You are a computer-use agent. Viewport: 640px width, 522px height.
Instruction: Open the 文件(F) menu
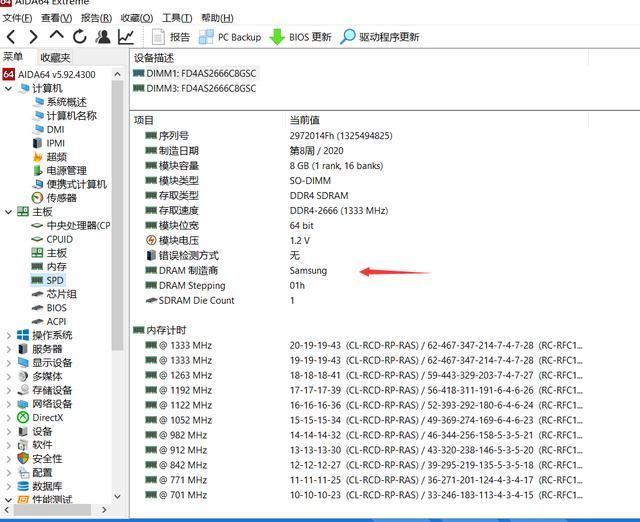coord(17,18)
